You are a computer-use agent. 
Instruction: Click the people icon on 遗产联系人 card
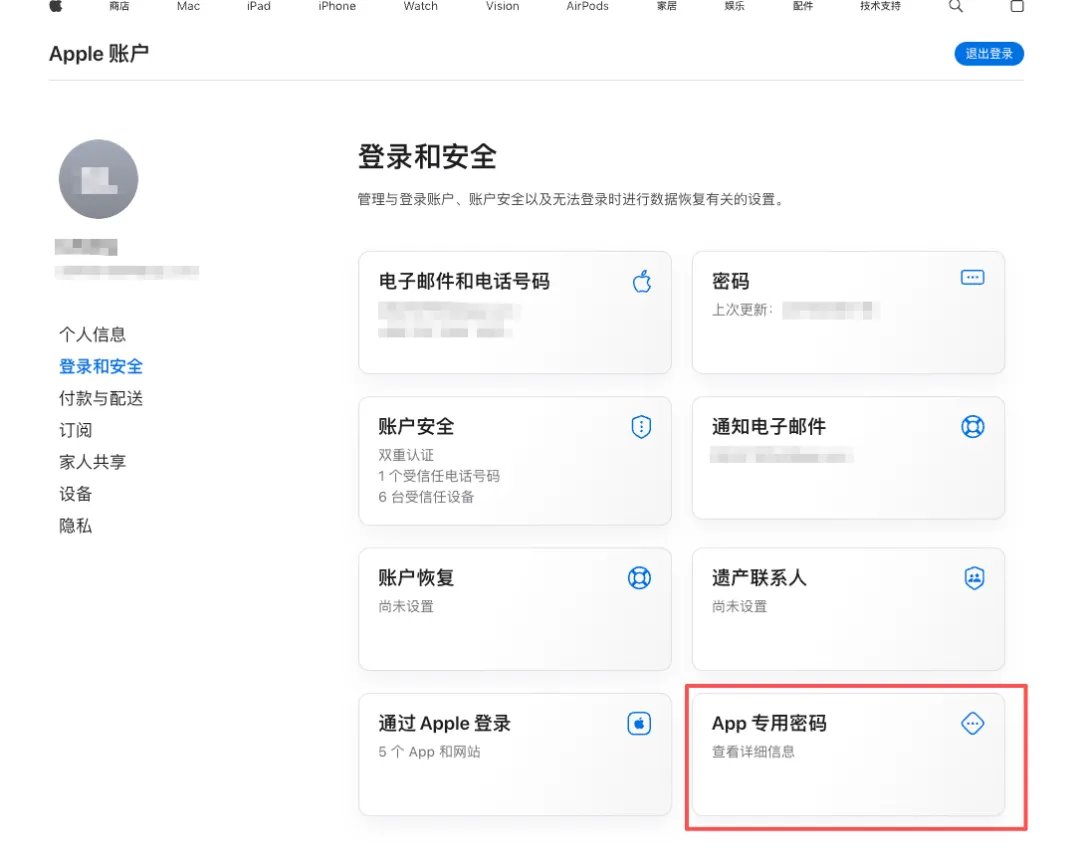974,578
